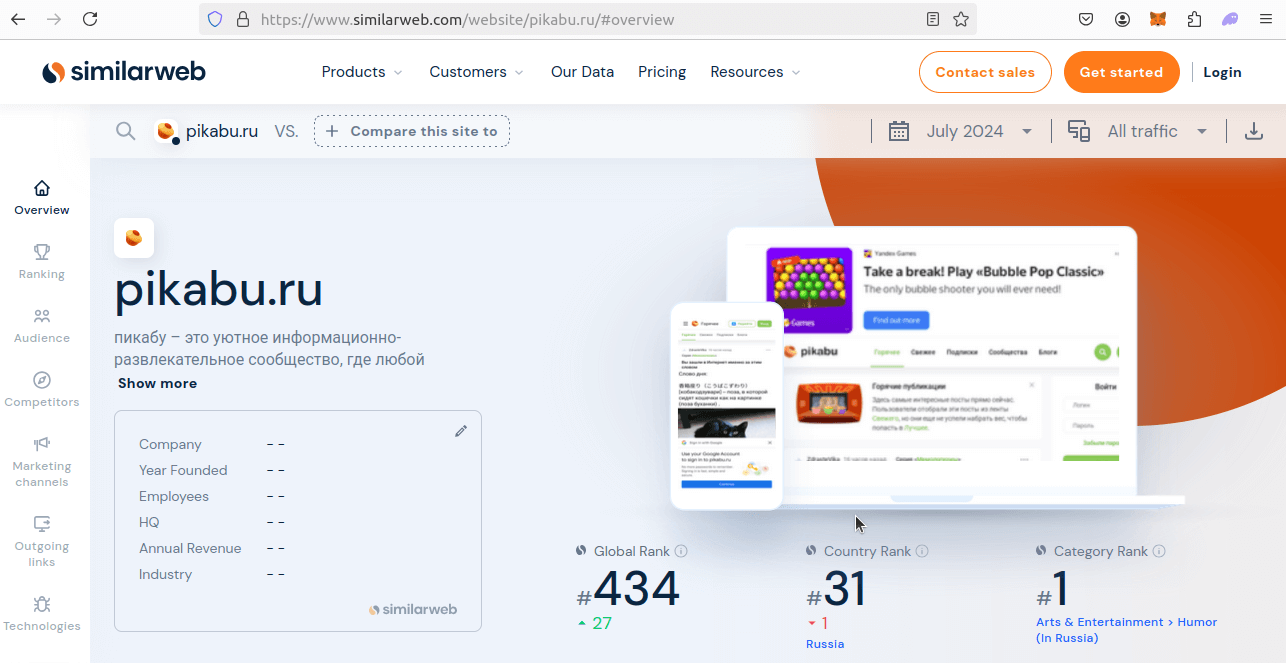Click the Get started button
This screenshot has width=1286, height=663.
(1121, 72)
